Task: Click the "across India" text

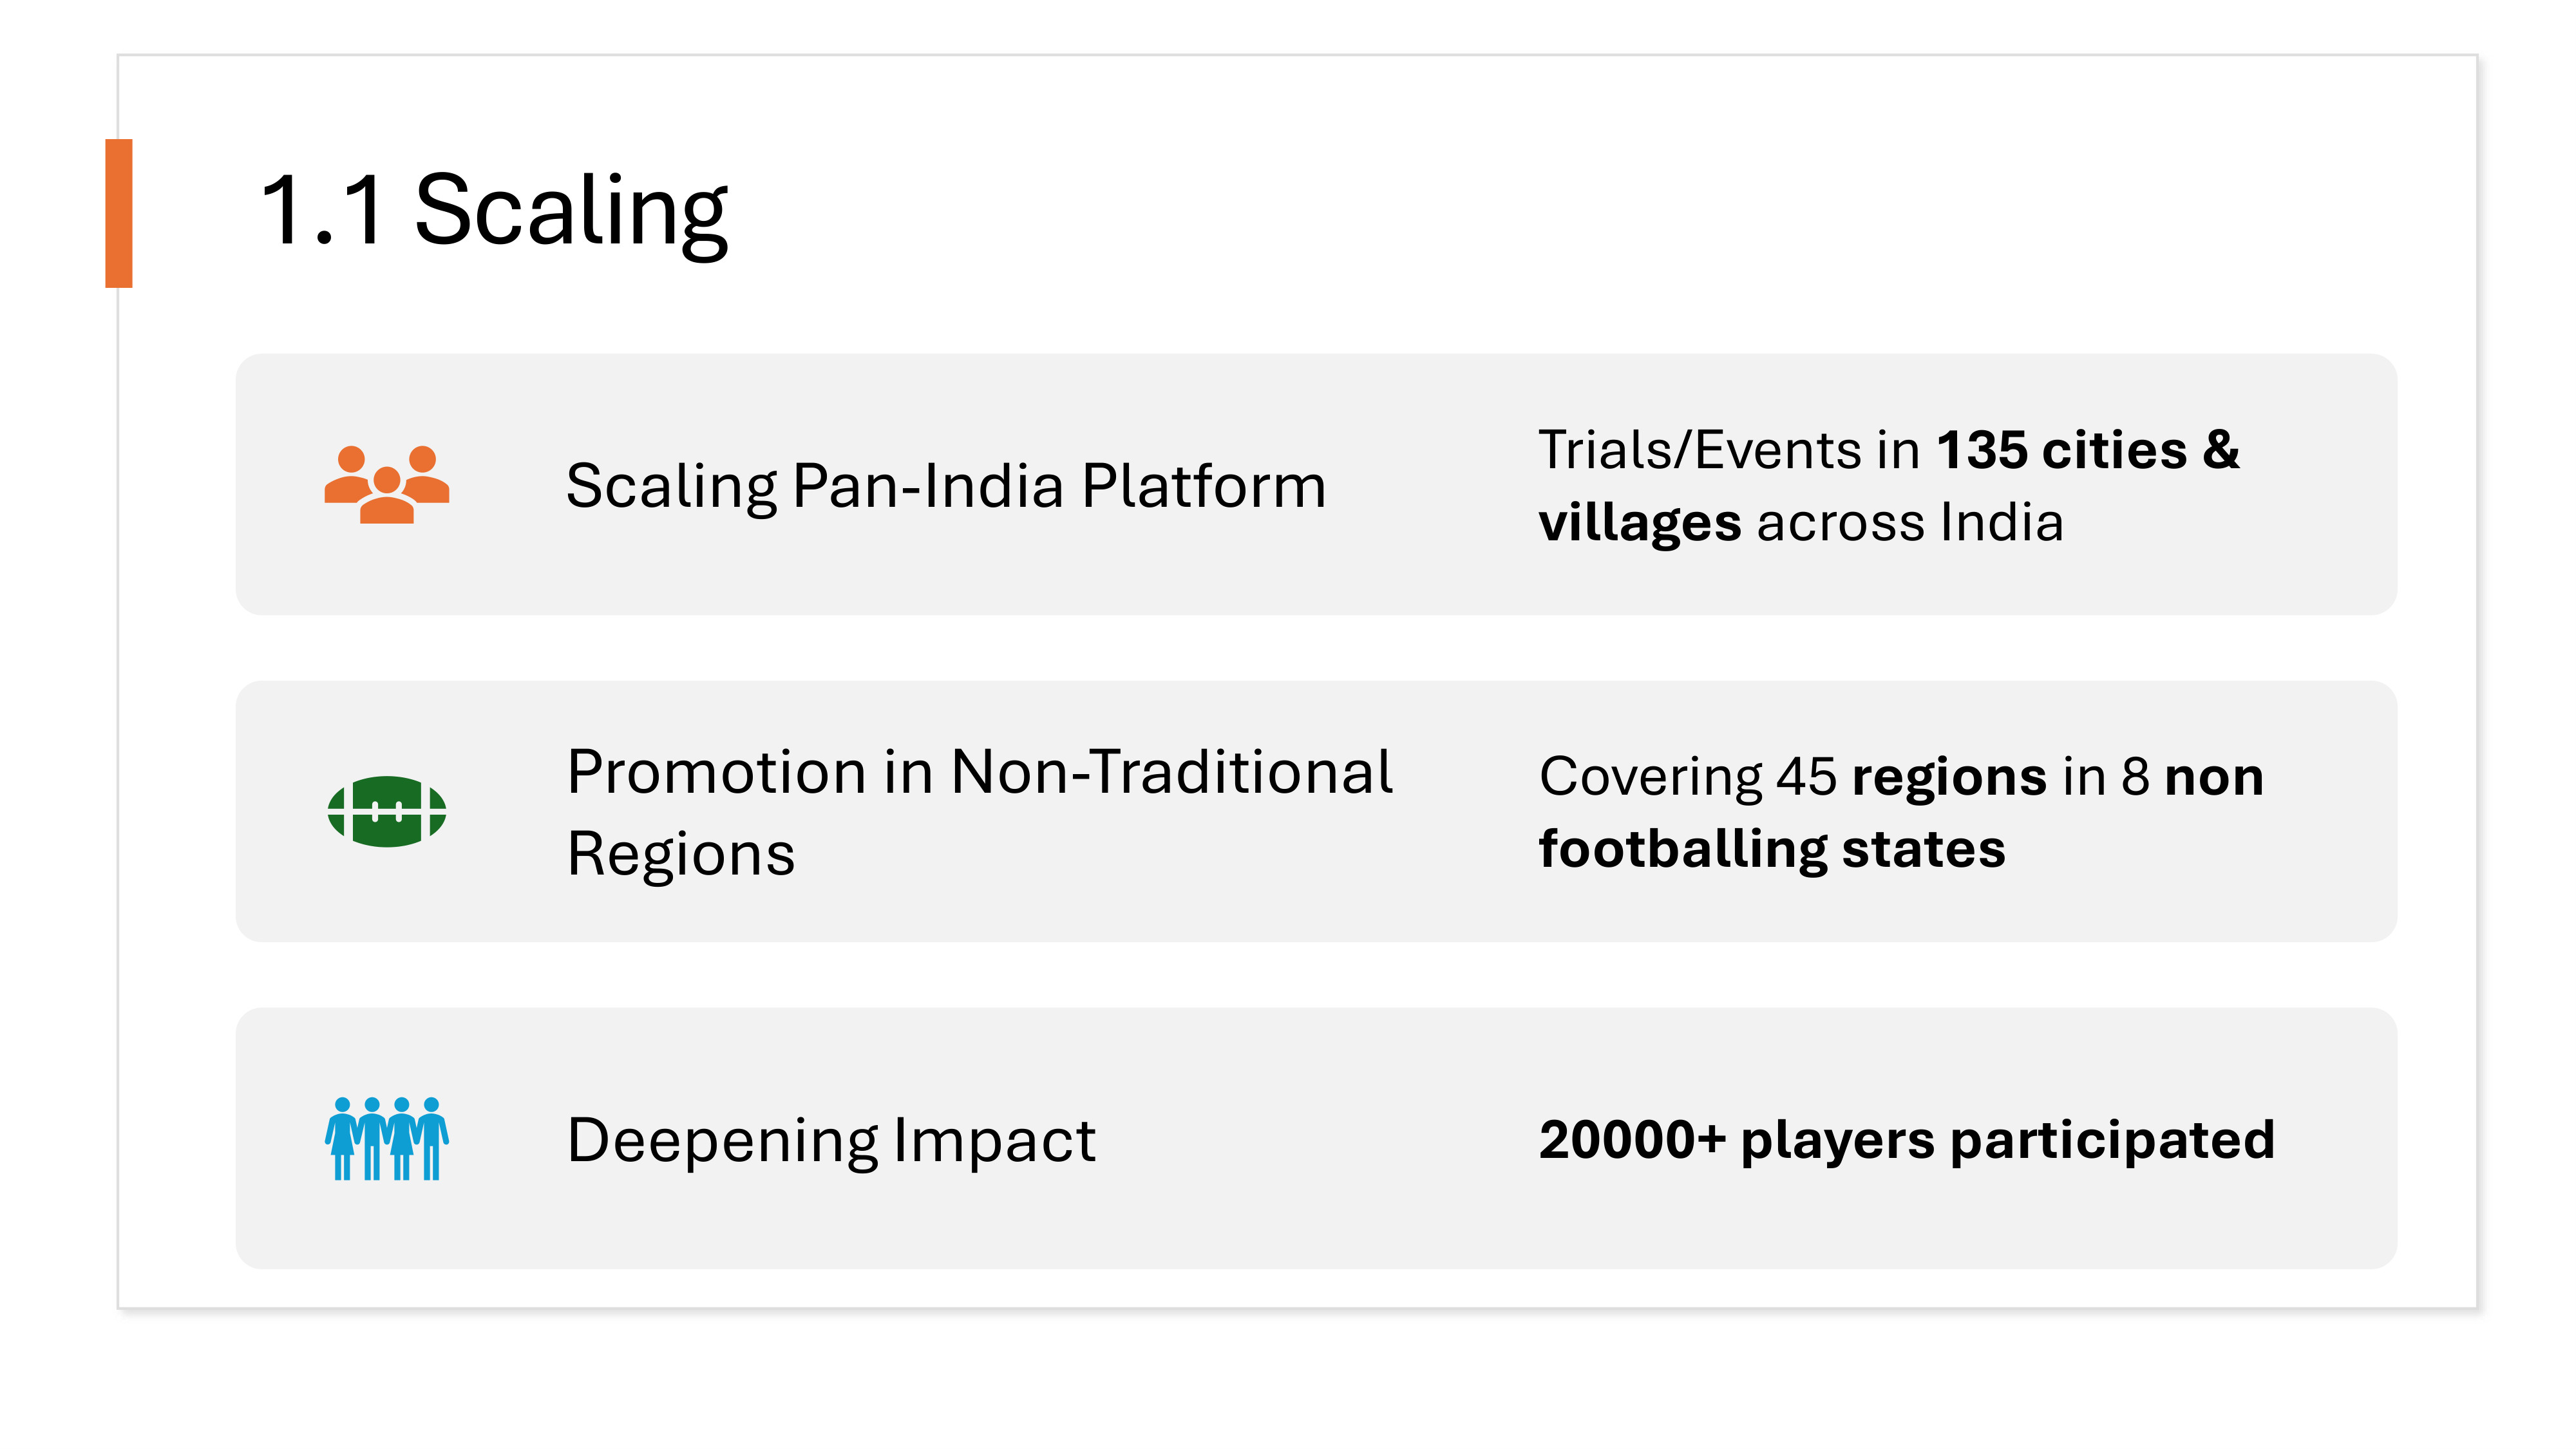Action: [1910, 523]
